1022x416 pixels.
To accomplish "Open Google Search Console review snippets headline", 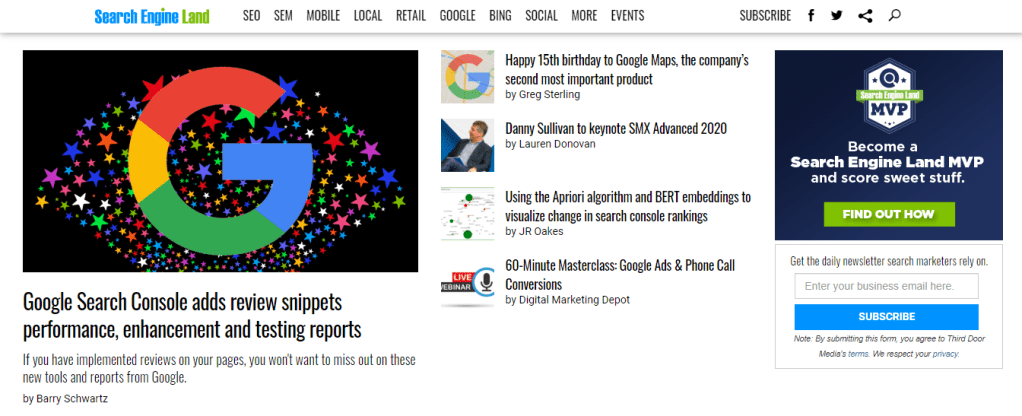I will [192, 315].
